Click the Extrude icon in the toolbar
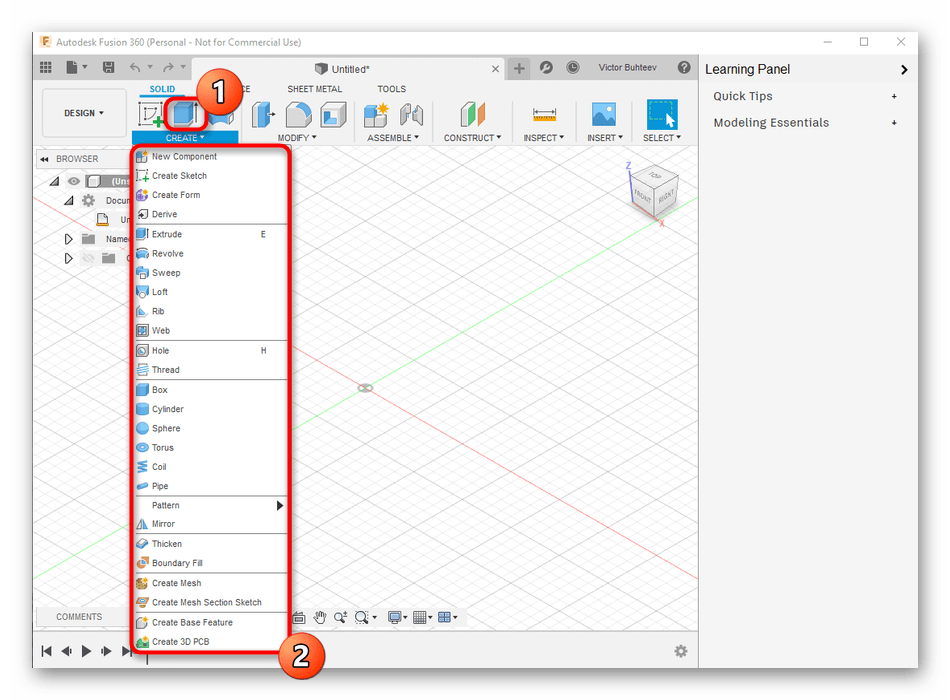Viewport: 950px width, 700px height. click(x=181, y=113)
